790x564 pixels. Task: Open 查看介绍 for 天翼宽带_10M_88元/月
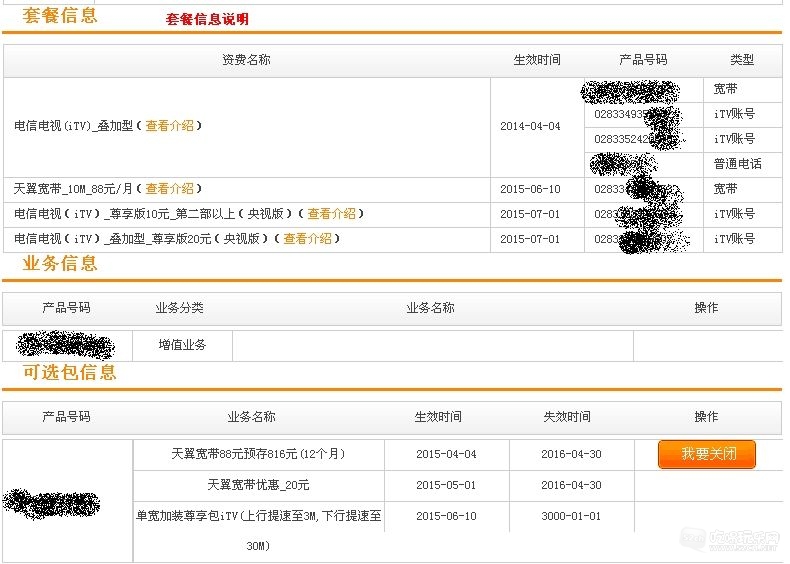coord(169,189)
